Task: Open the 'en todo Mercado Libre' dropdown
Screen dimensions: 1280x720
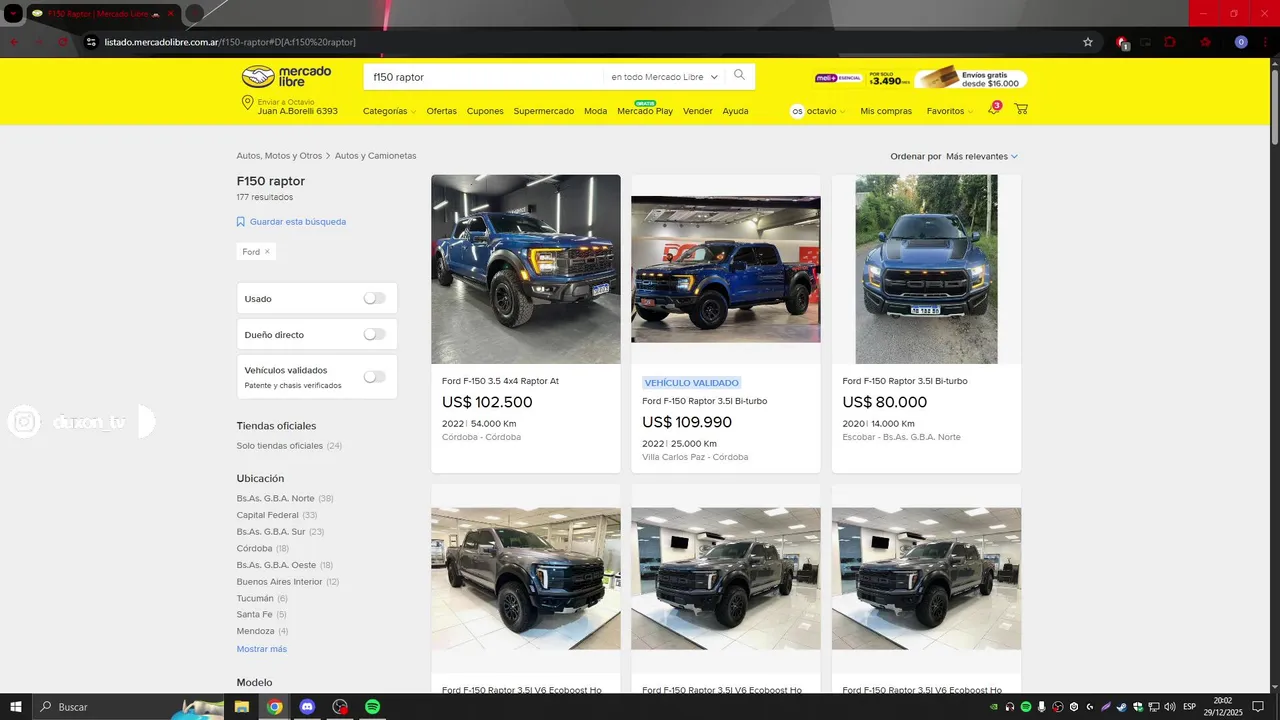Action: click(665, 77)
